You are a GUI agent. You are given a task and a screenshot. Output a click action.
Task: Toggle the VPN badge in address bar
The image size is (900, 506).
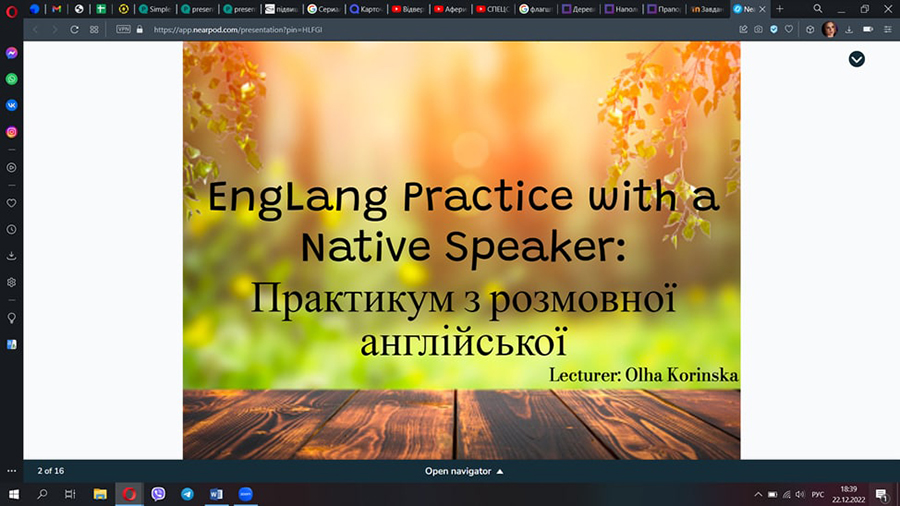[124, 29]
